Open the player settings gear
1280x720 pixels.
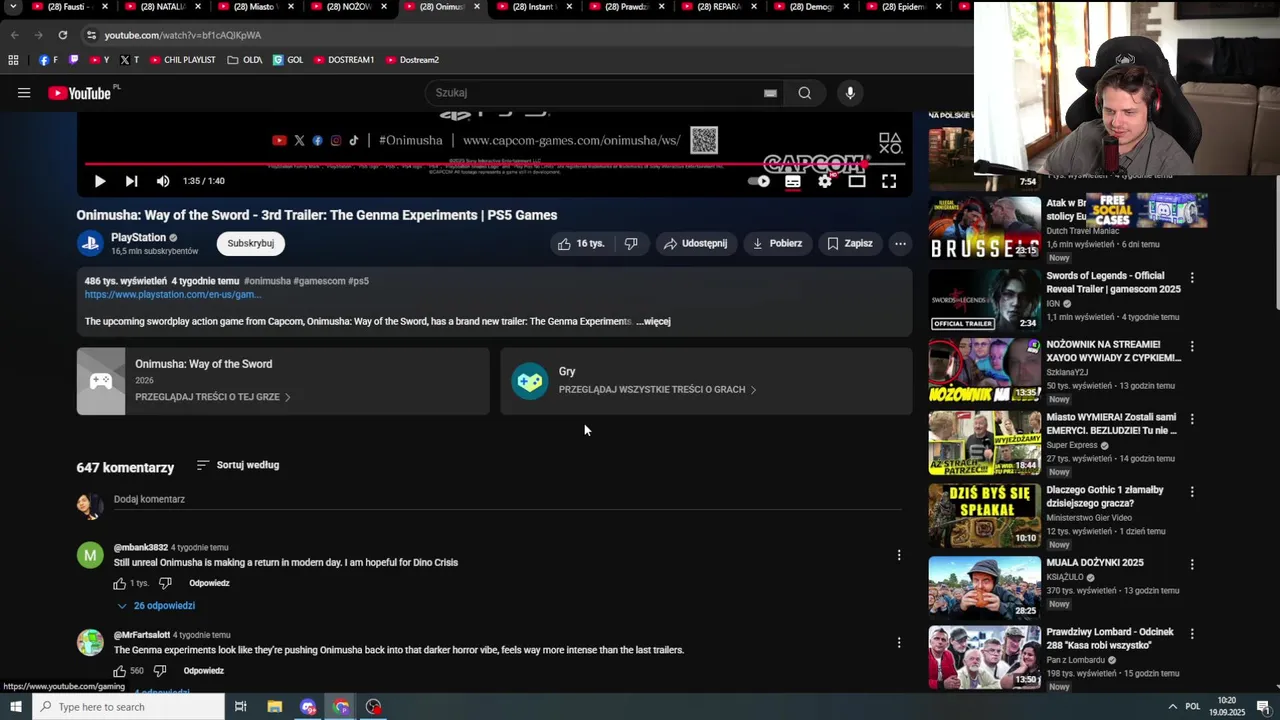pyautogui.click(x=825, y=181)
